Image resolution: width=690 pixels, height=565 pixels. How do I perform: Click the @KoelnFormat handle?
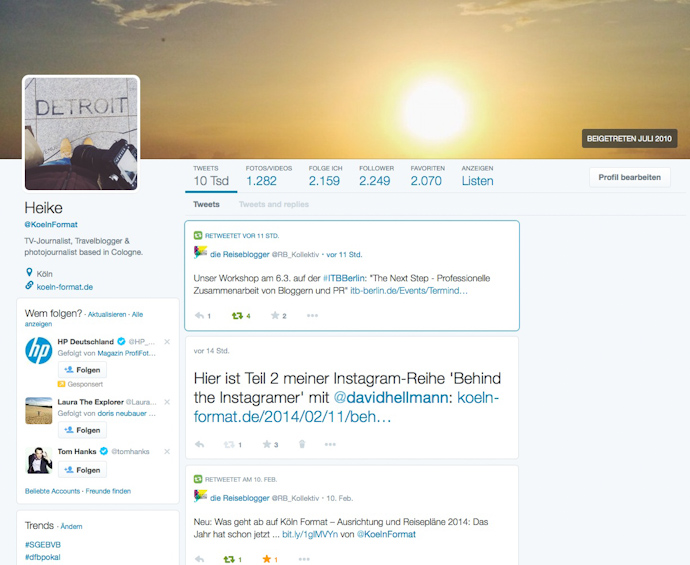click(x=51, y=224)
